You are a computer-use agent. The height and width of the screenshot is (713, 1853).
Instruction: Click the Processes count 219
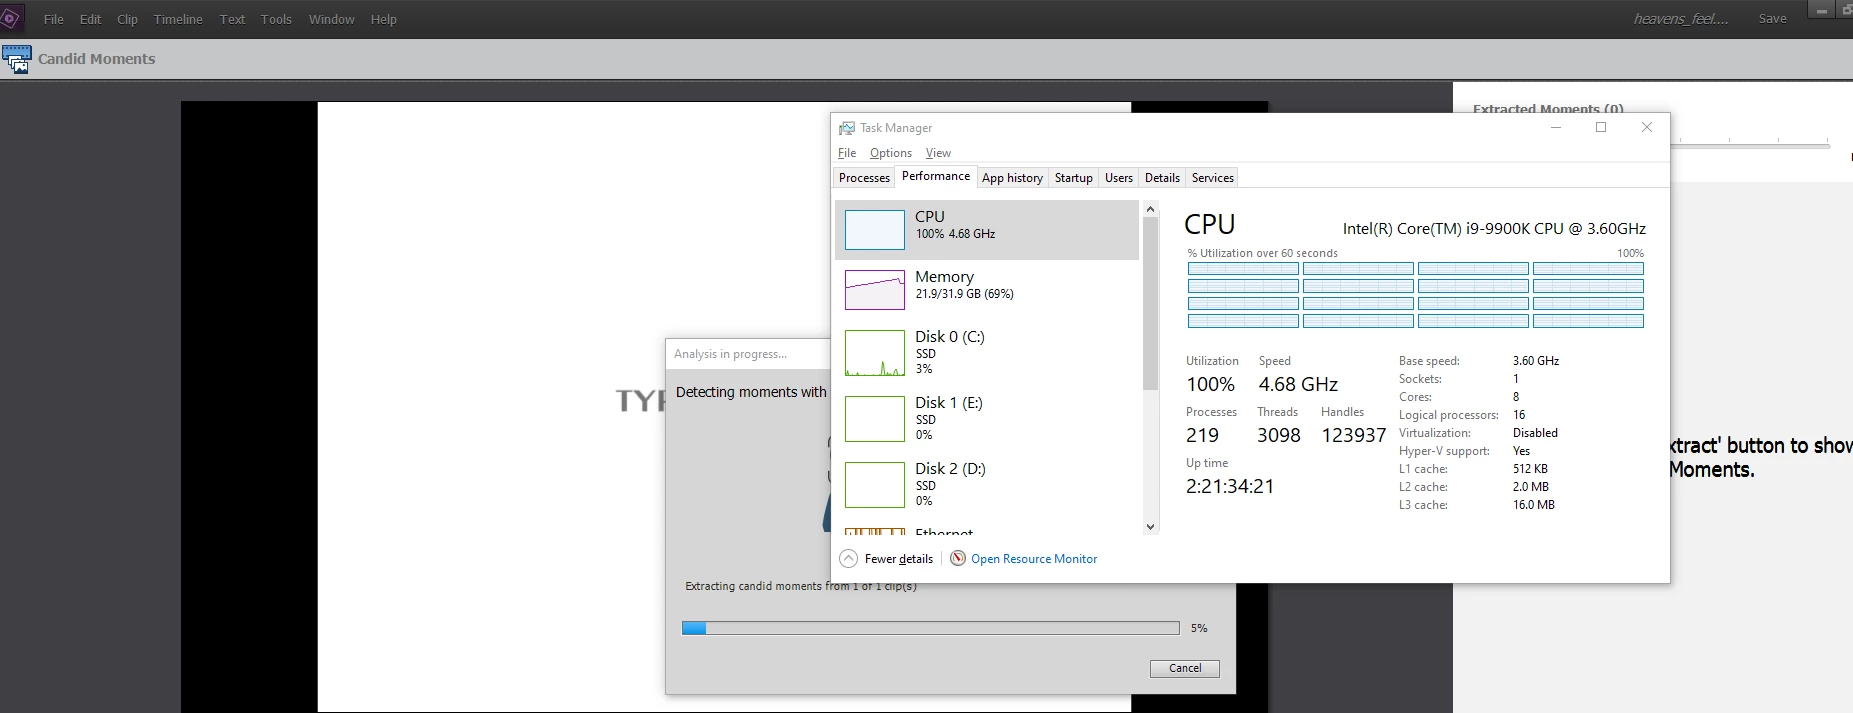click(1202, 435)
